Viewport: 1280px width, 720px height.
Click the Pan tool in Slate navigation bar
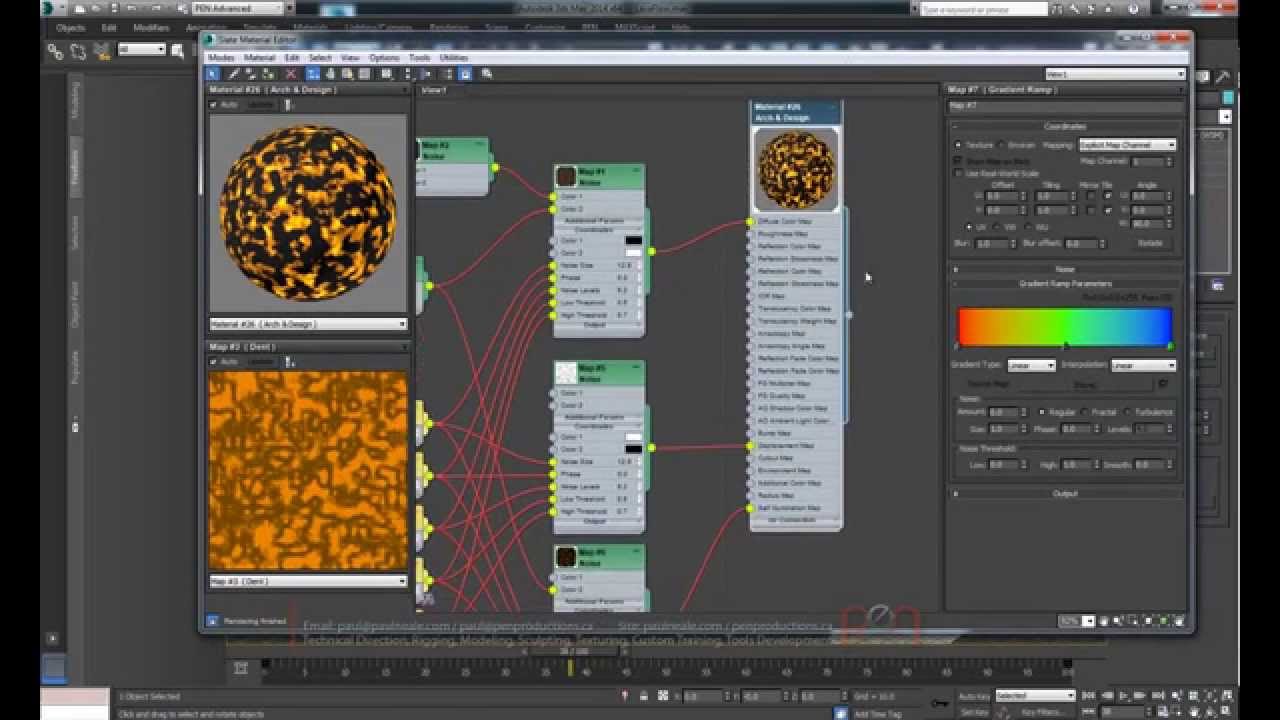tap(1104, 621)
